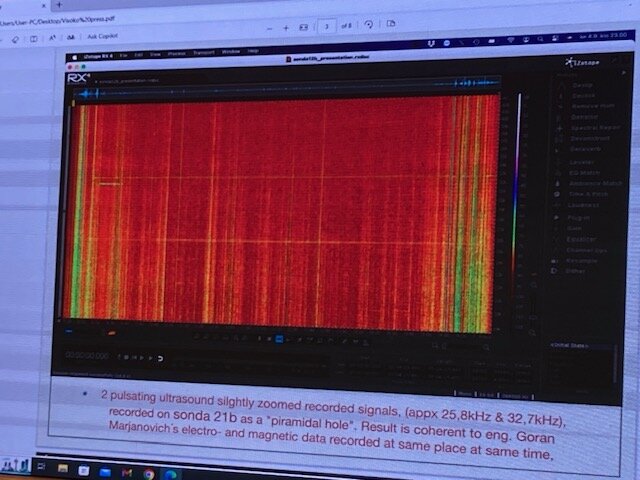
Task: Open Microsoft Store from the taskbar
Action: click(84, 470)
